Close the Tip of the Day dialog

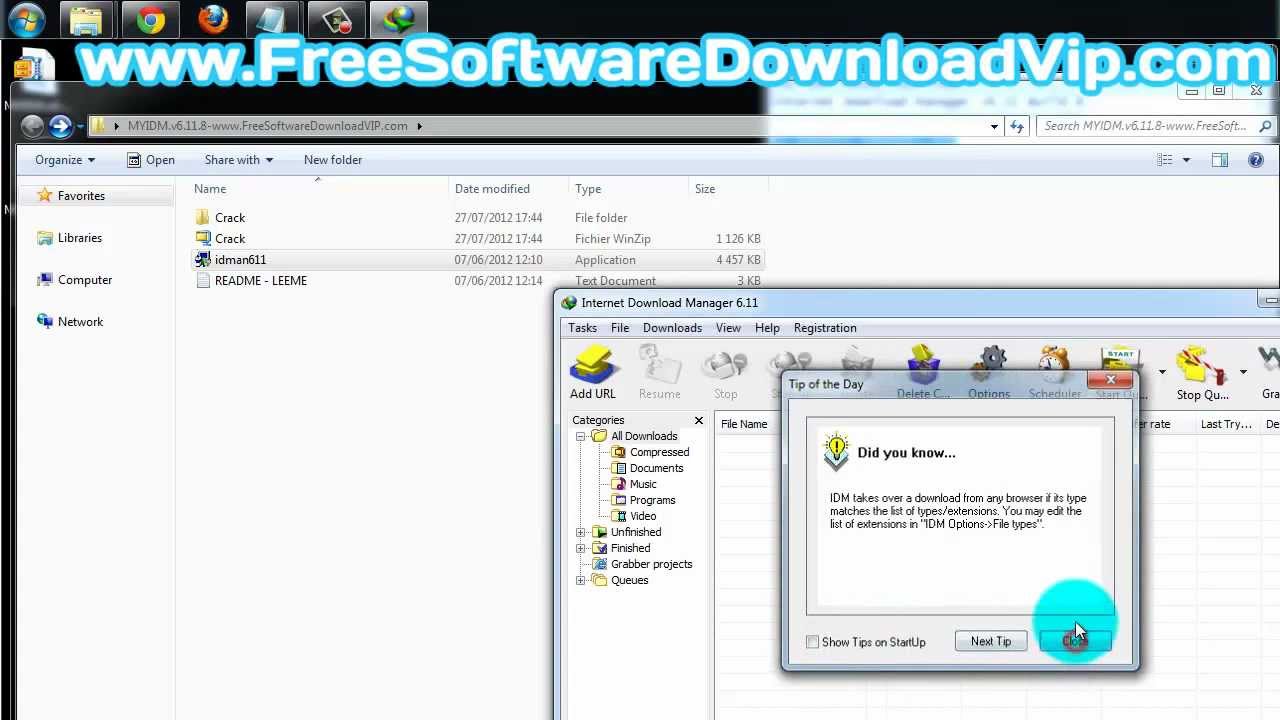(x=1111, y=380)
